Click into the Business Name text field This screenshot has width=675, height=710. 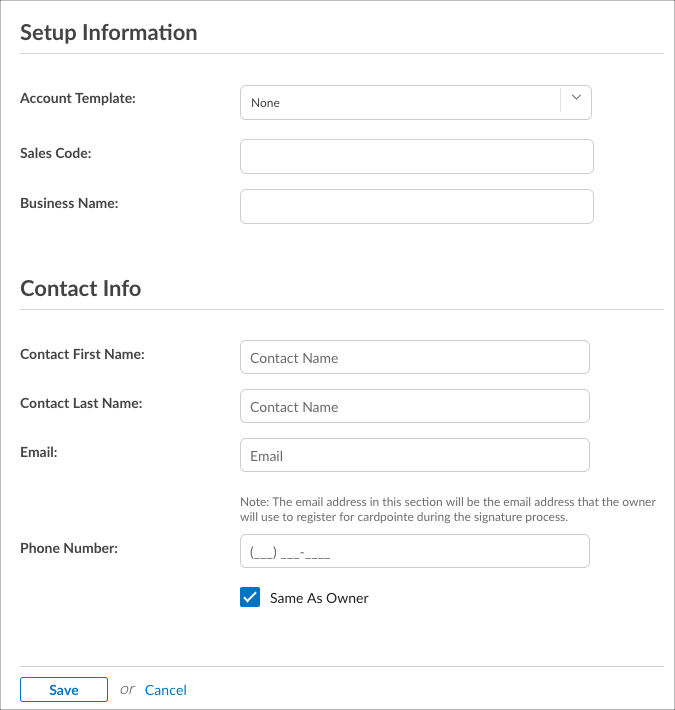pos(416,206)
